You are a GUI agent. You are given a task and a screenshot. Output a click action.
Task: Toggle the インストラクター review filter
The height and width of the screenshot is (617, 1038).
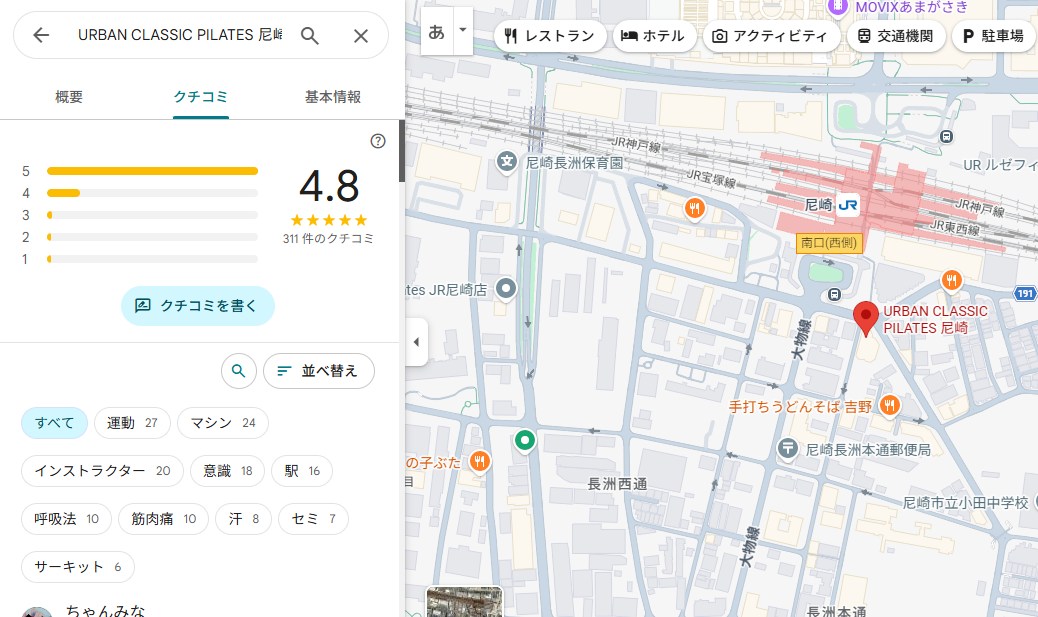pyautogui.click(x=102, y=471)
